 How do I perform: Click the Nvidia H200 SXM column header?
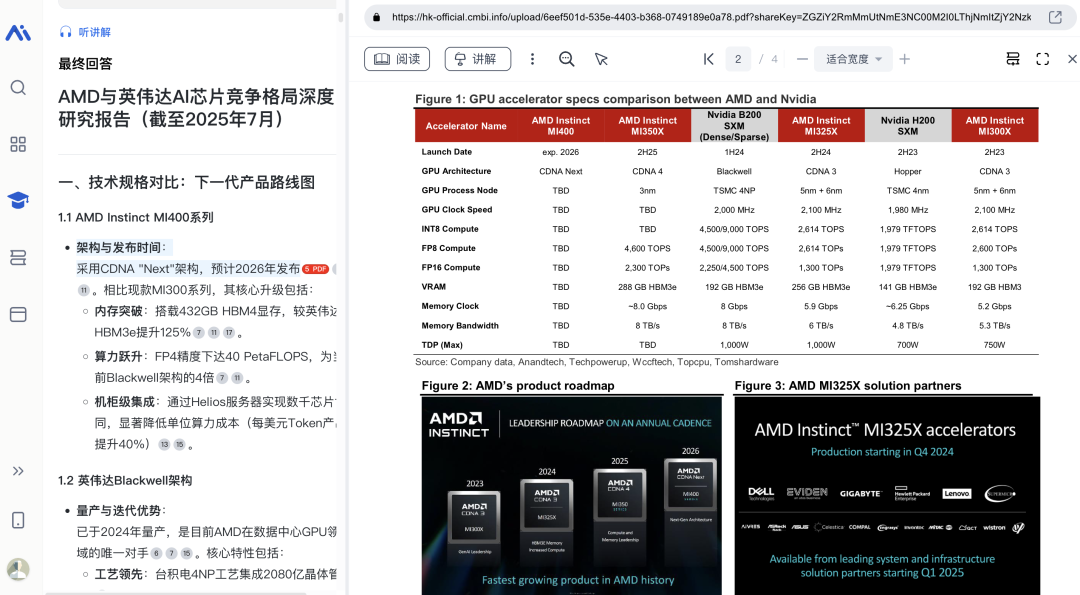point(908,126)
